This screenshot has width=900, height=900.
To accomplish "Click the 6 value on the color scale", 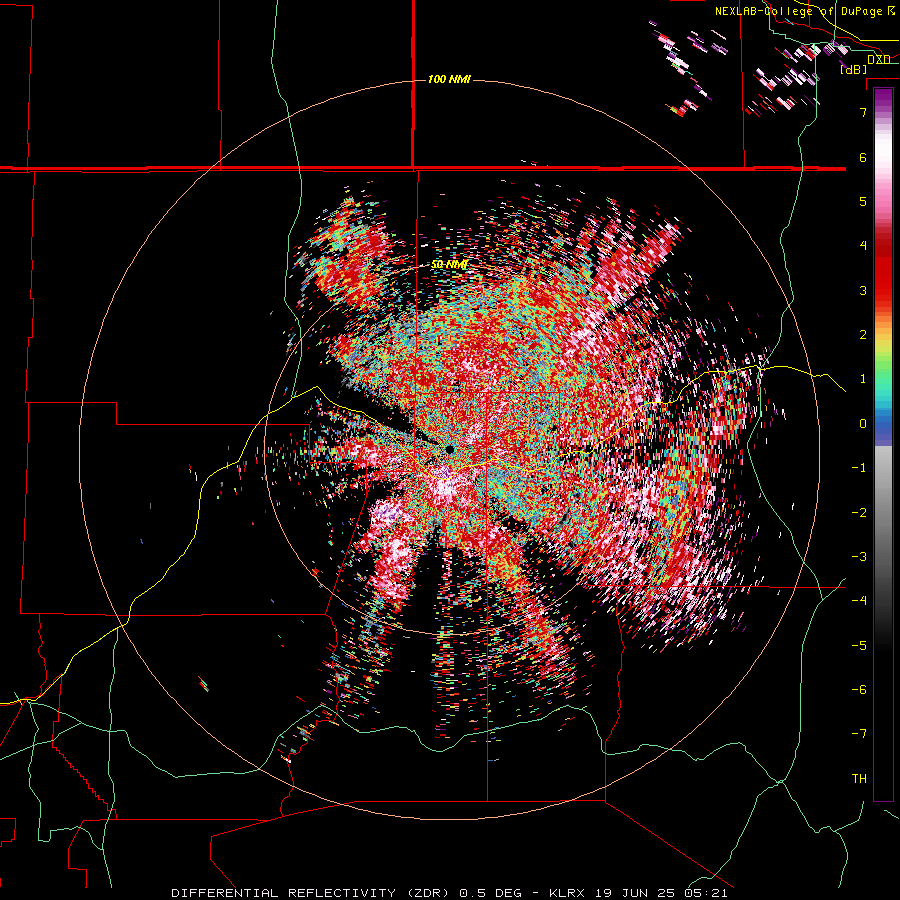I will point(863,157).
